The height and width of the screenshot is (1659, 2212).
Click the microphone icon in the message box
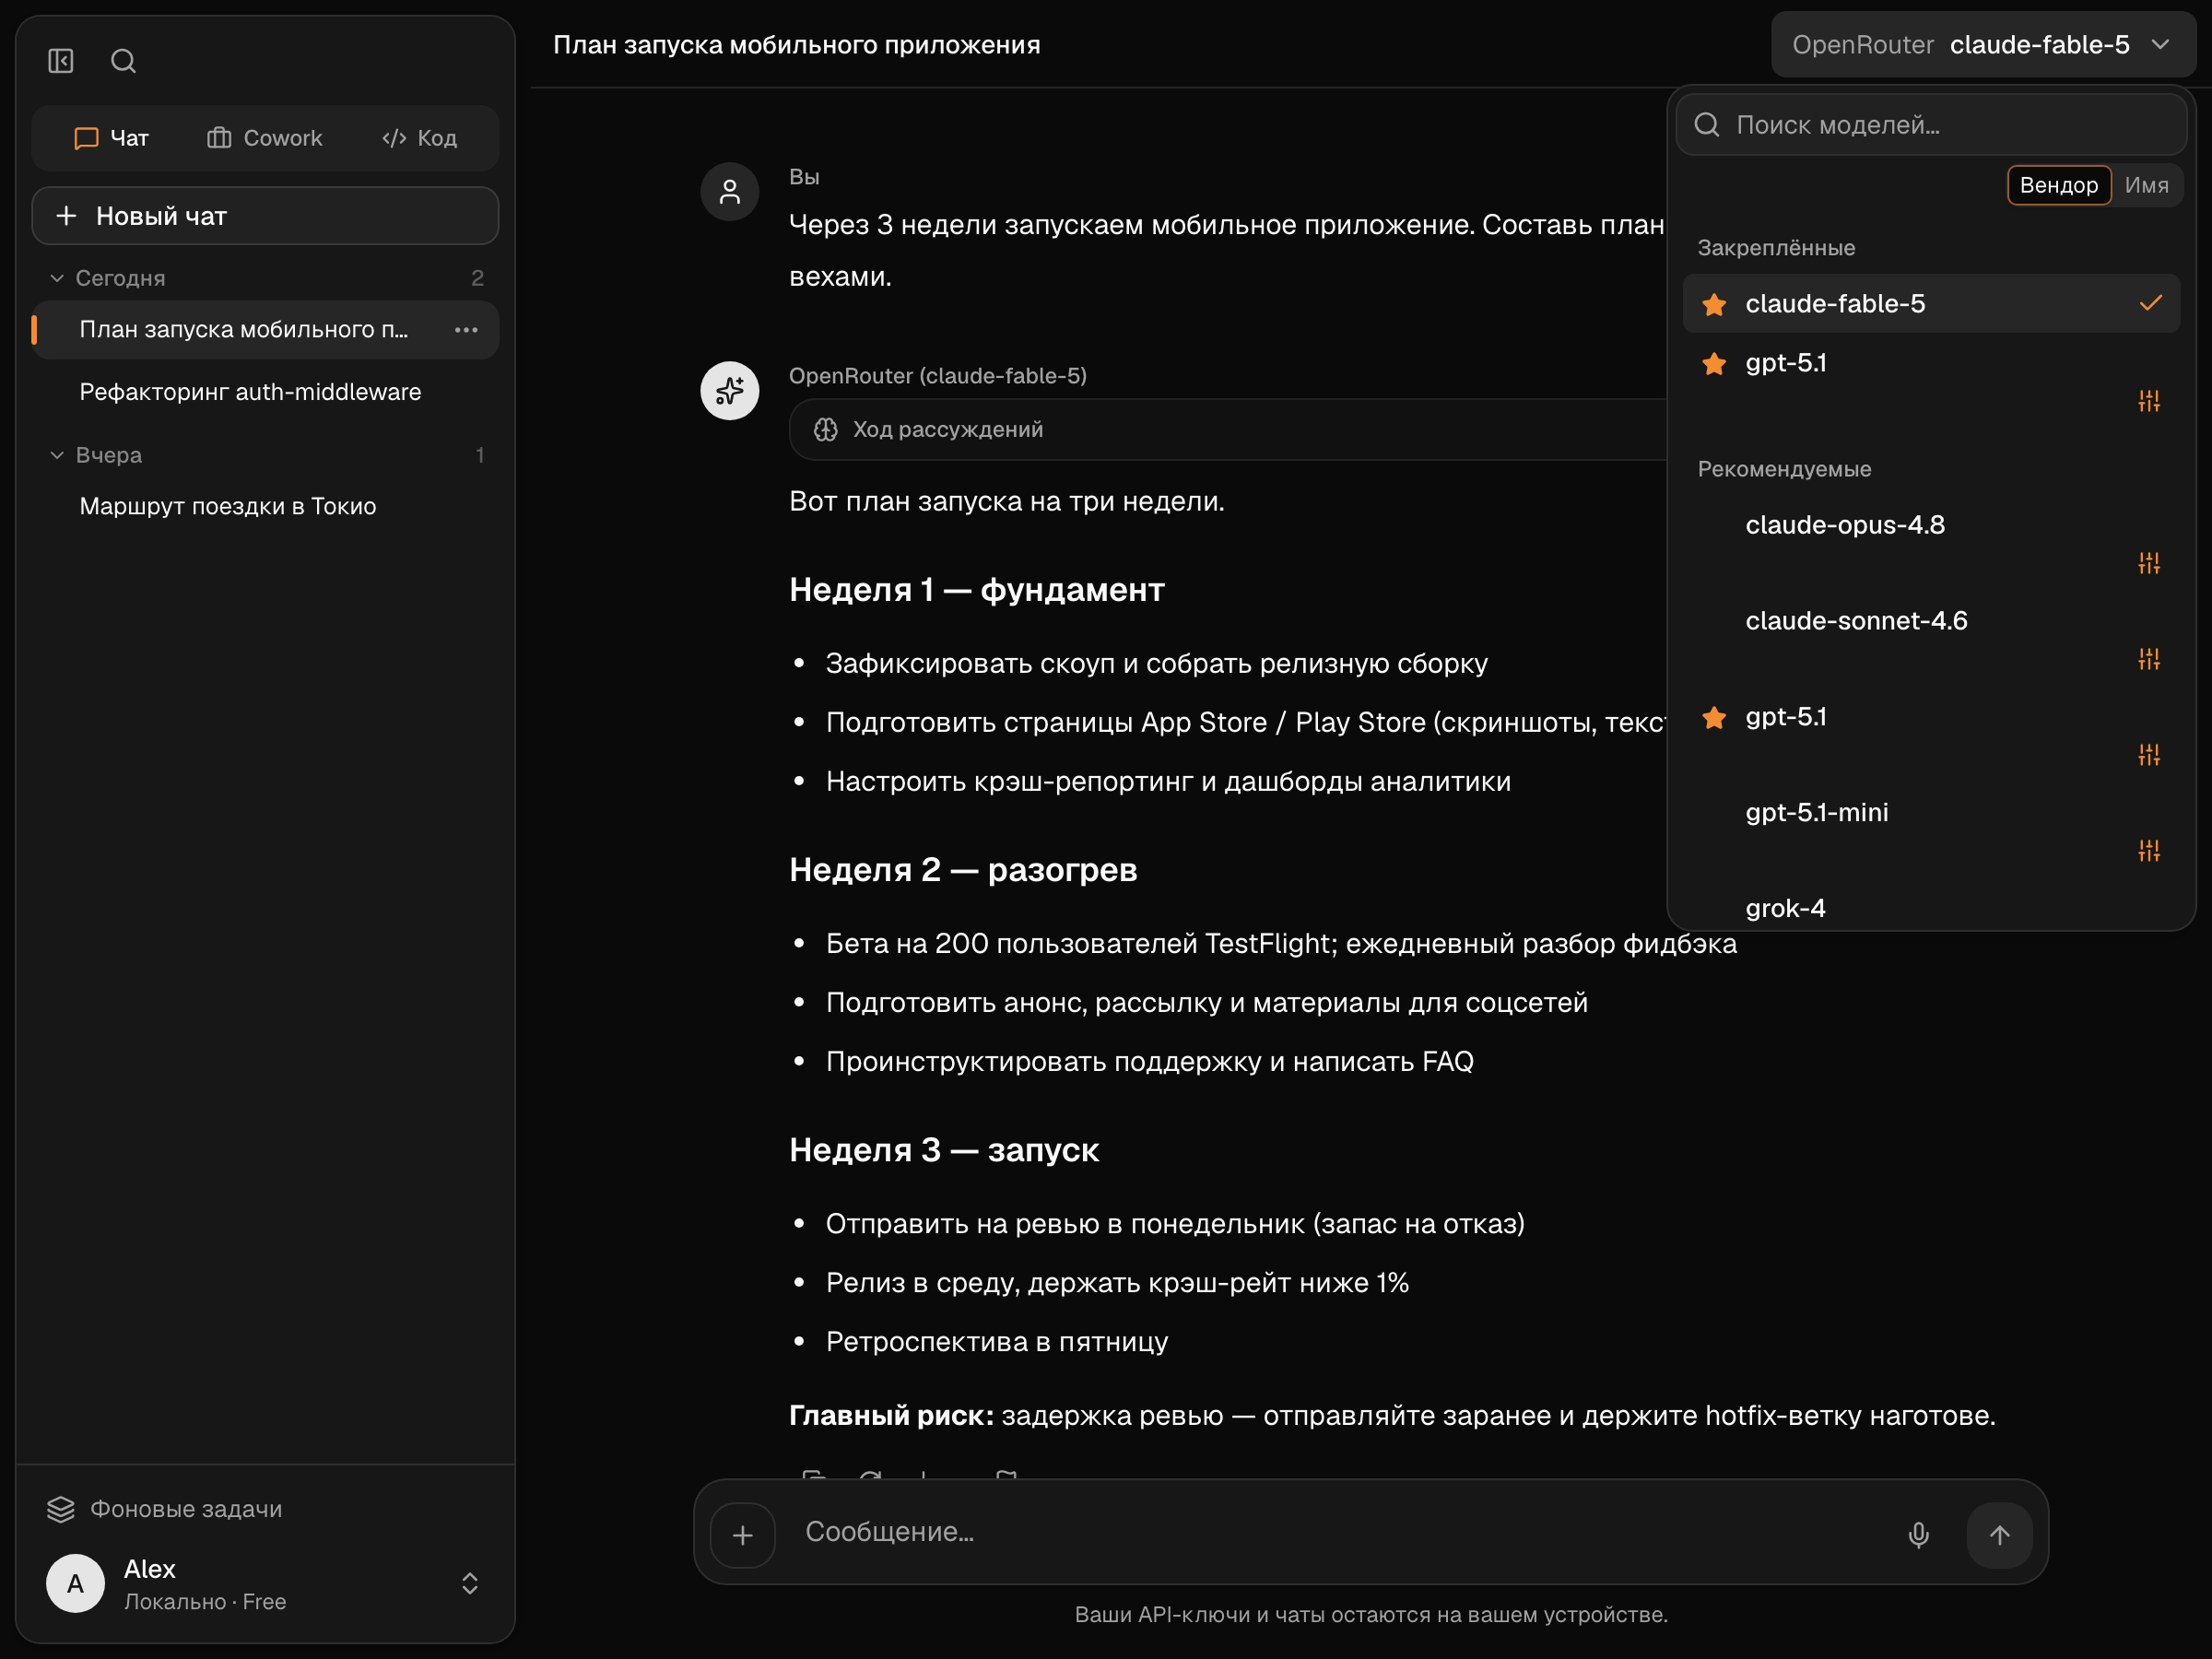click(x=1918, y=1535)
